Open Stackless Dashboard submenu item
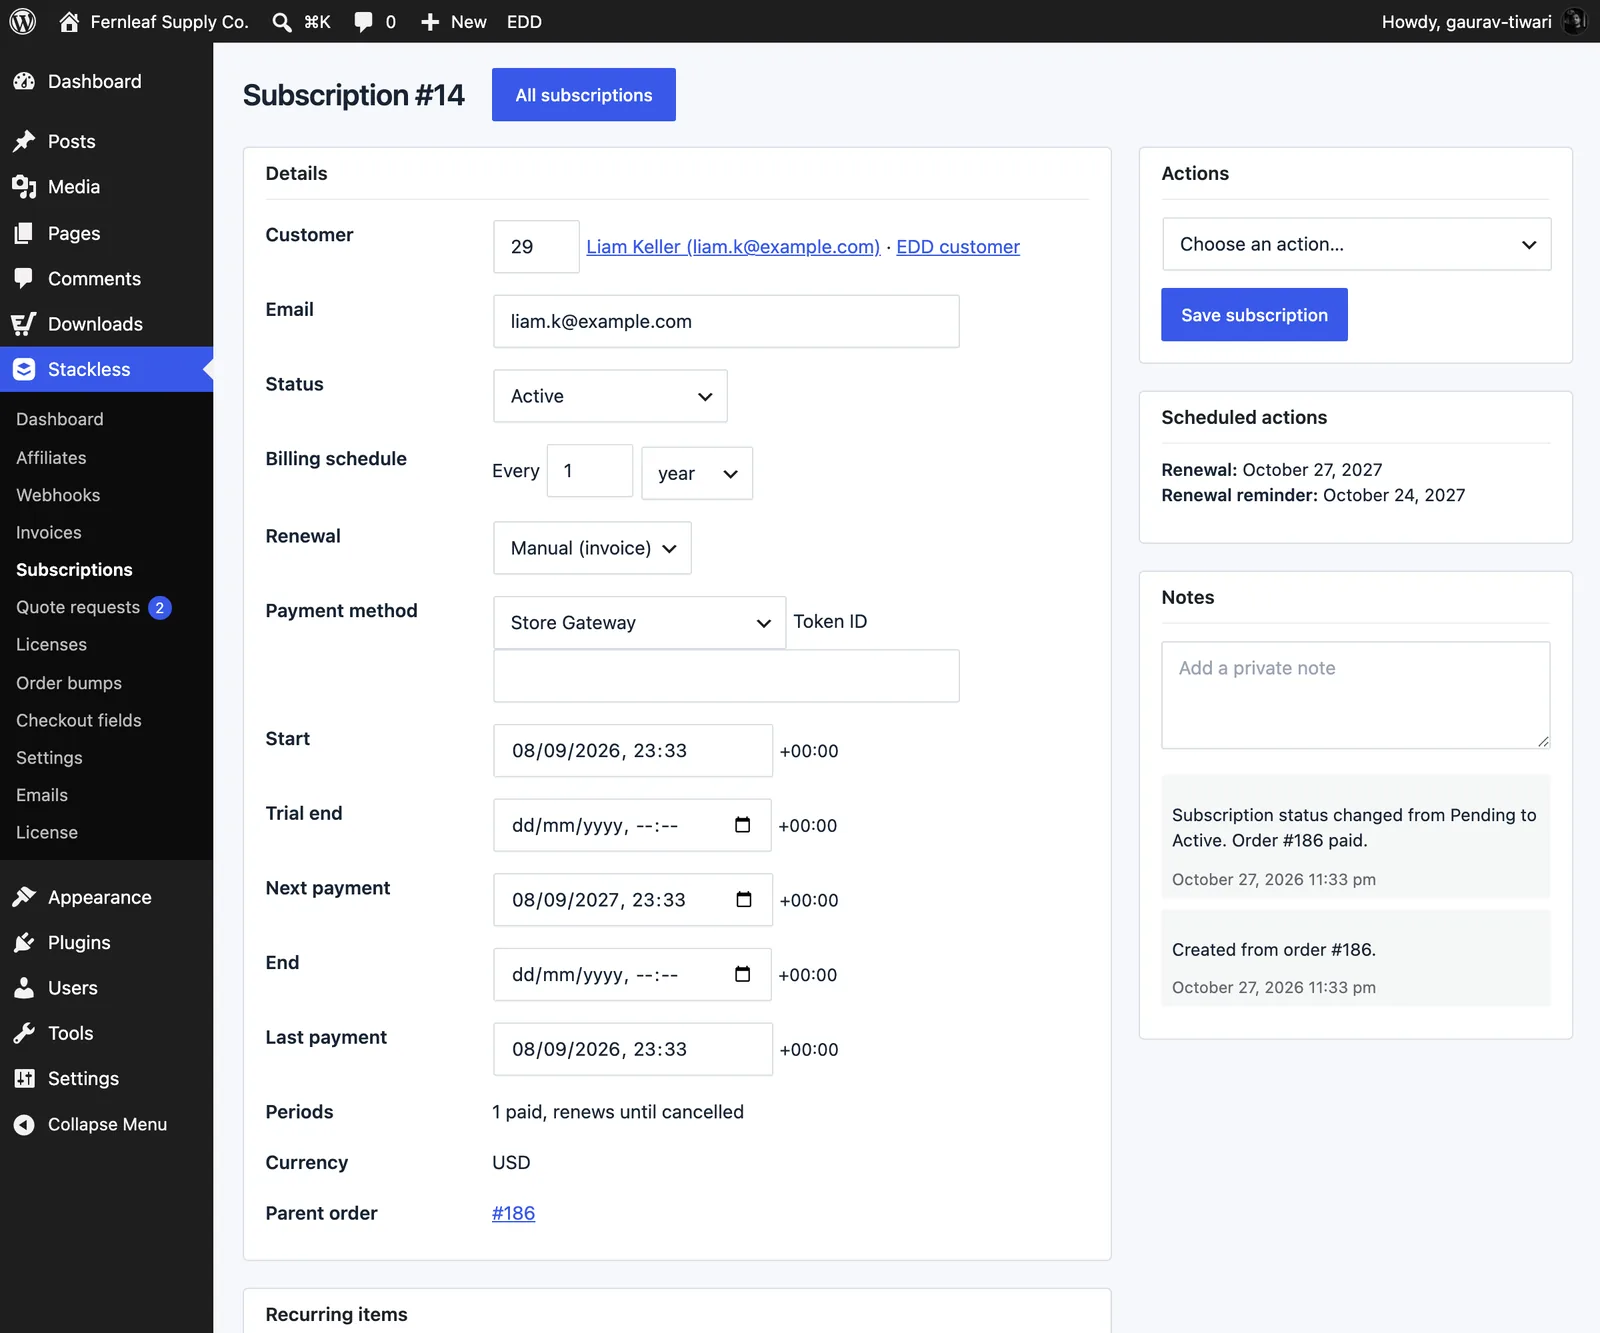 click(x=60, y=419)
